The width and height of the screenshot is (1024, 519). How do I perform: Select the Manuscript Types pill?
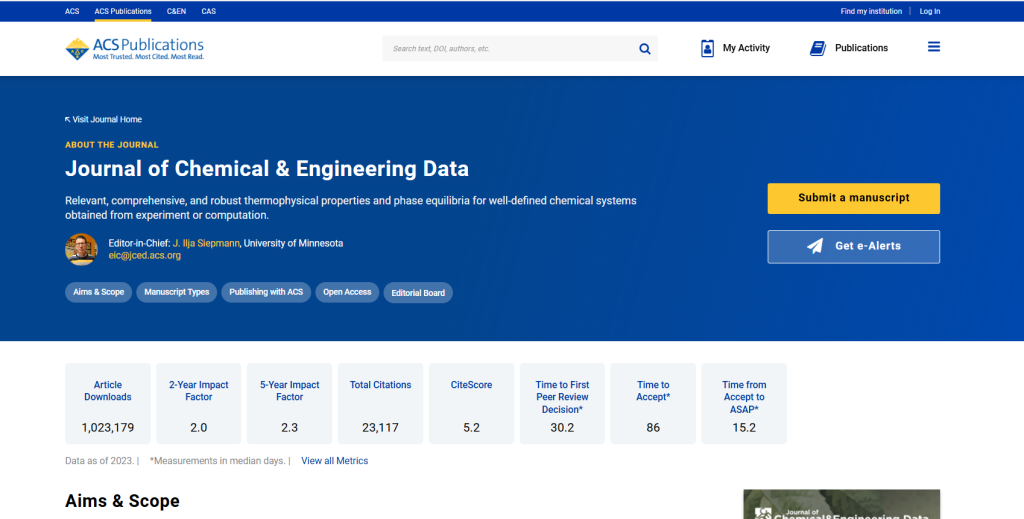(176, 292)
